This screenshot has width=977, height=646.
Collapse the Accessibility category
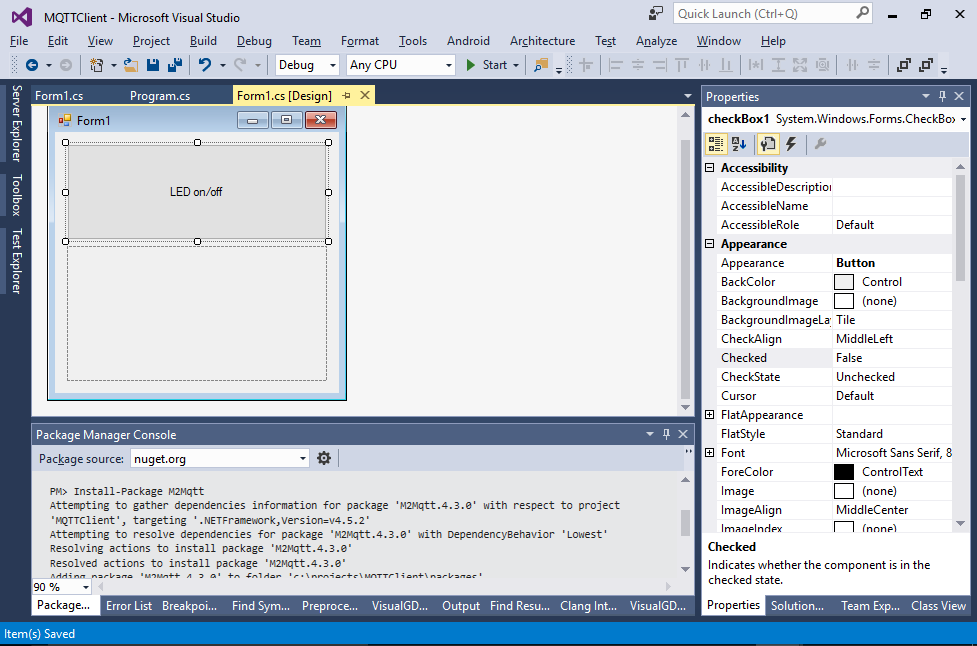(x=710, y=168)
